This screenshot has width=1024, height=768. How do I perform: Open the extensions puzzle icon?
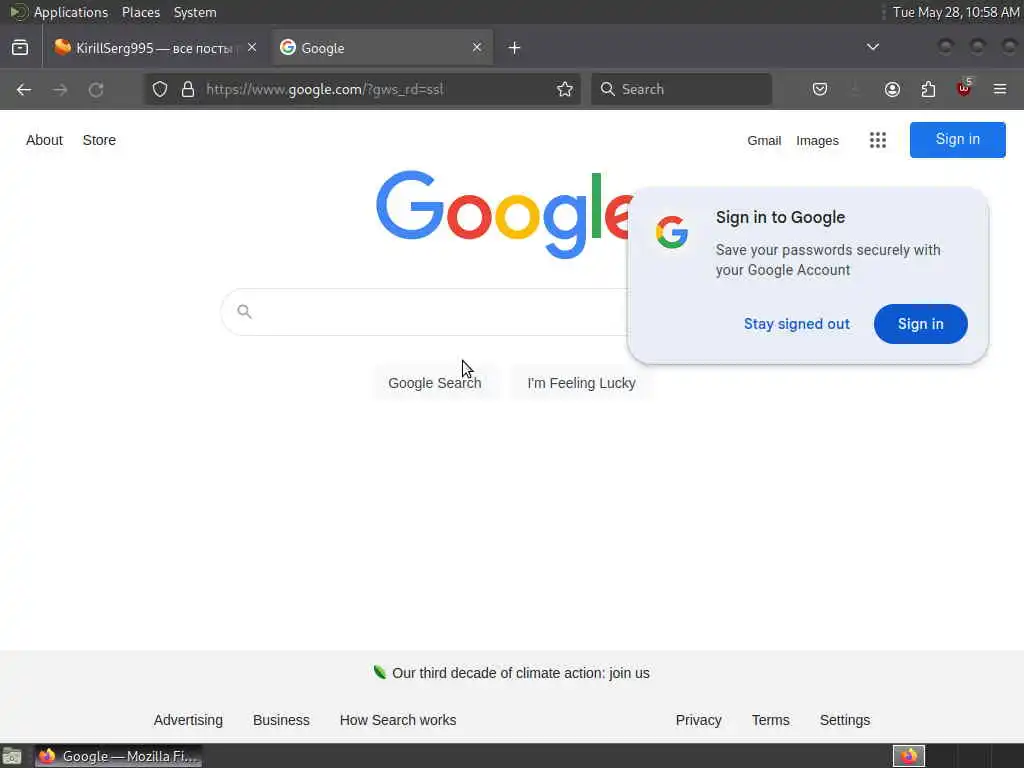pos(928,89)
